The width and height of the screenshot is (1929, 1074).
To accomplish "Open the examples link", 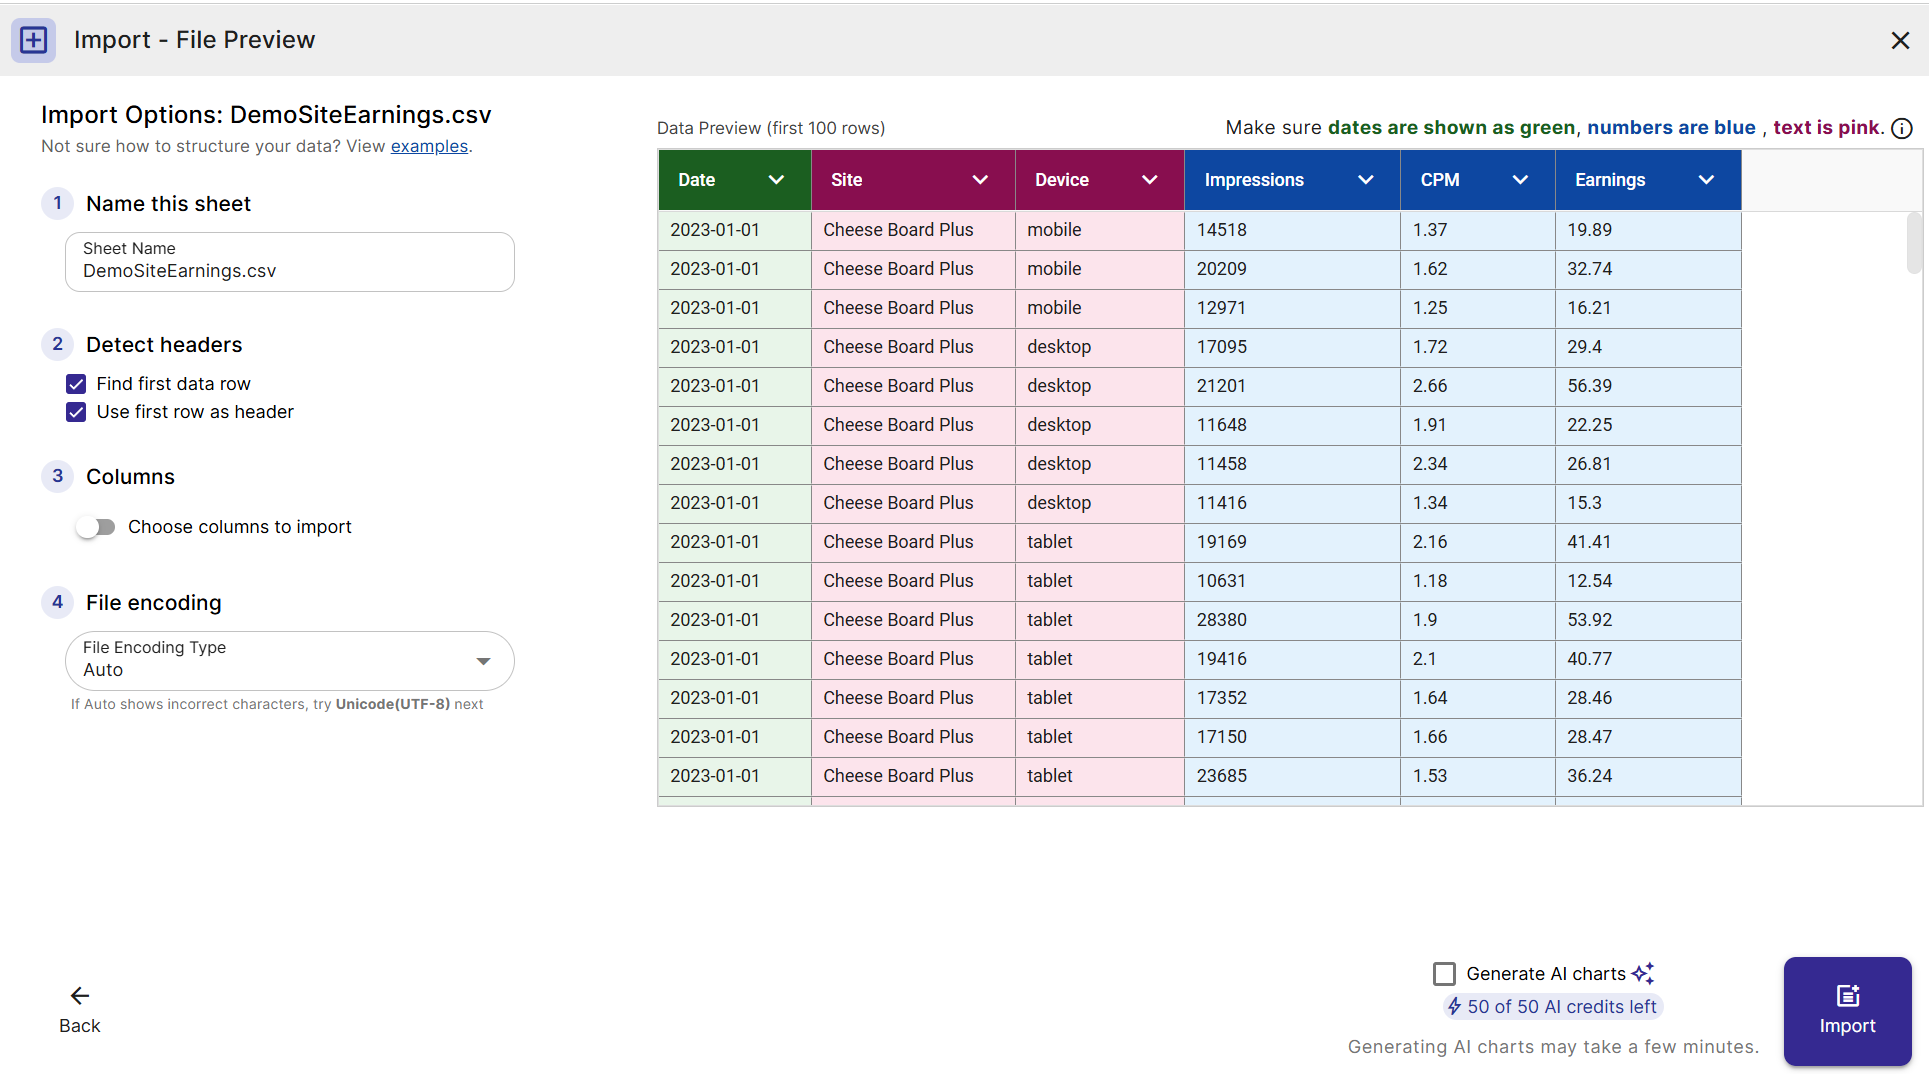I will [429, 146].
